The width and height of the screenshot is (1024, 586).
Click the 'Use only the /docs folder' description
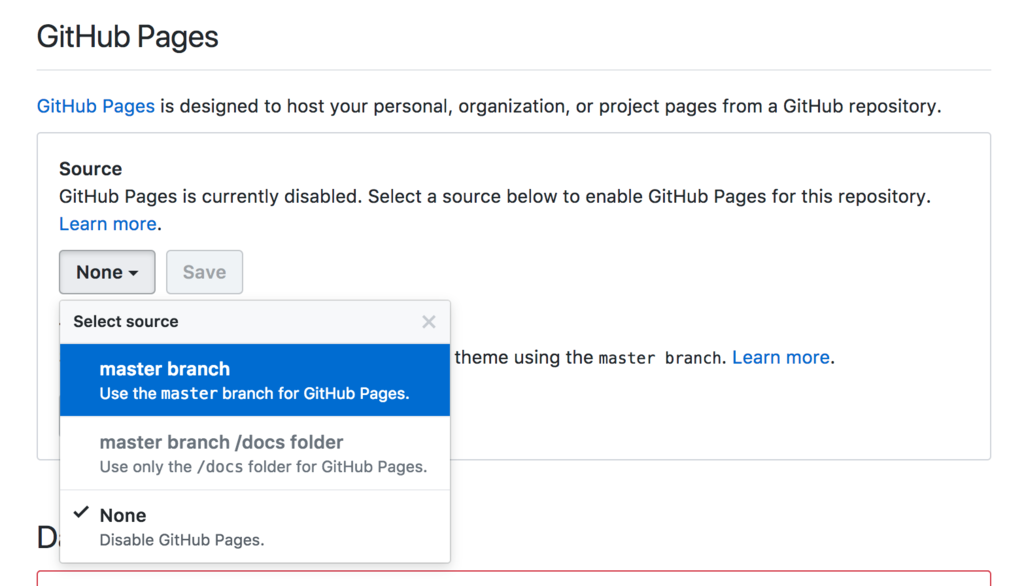(x=263, y=467)
